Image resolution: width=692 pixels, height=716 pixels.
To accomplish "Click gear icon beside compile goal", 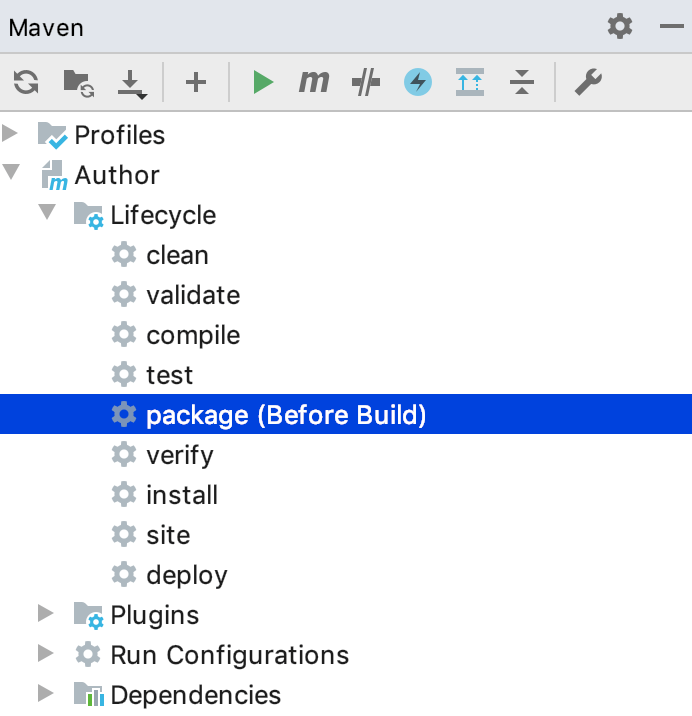I will coord(124,334).
